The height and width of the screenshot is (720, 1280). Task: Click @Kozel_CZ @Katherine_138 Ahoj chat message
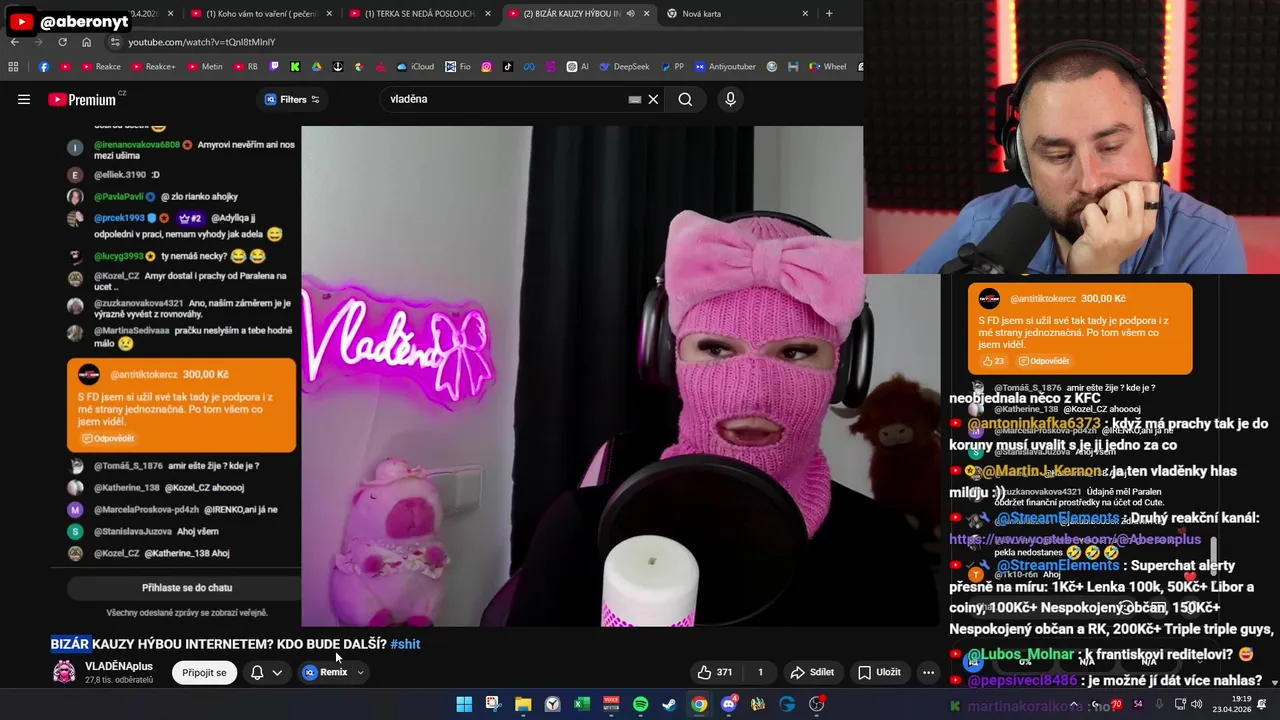pyautogui.click(x=161, y=553)
